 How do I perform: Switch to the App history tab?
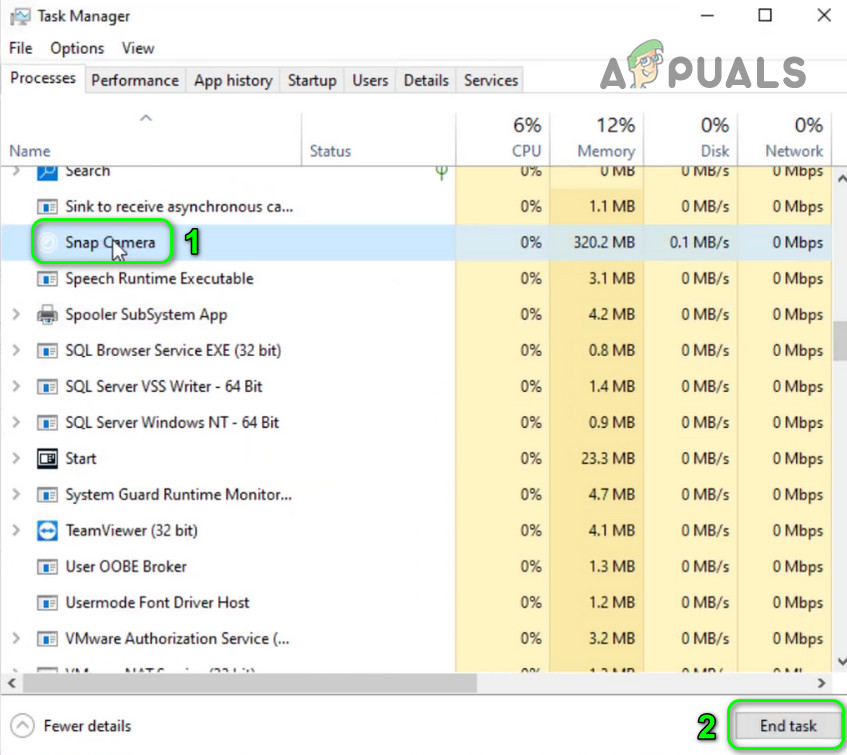coord(233,80)
